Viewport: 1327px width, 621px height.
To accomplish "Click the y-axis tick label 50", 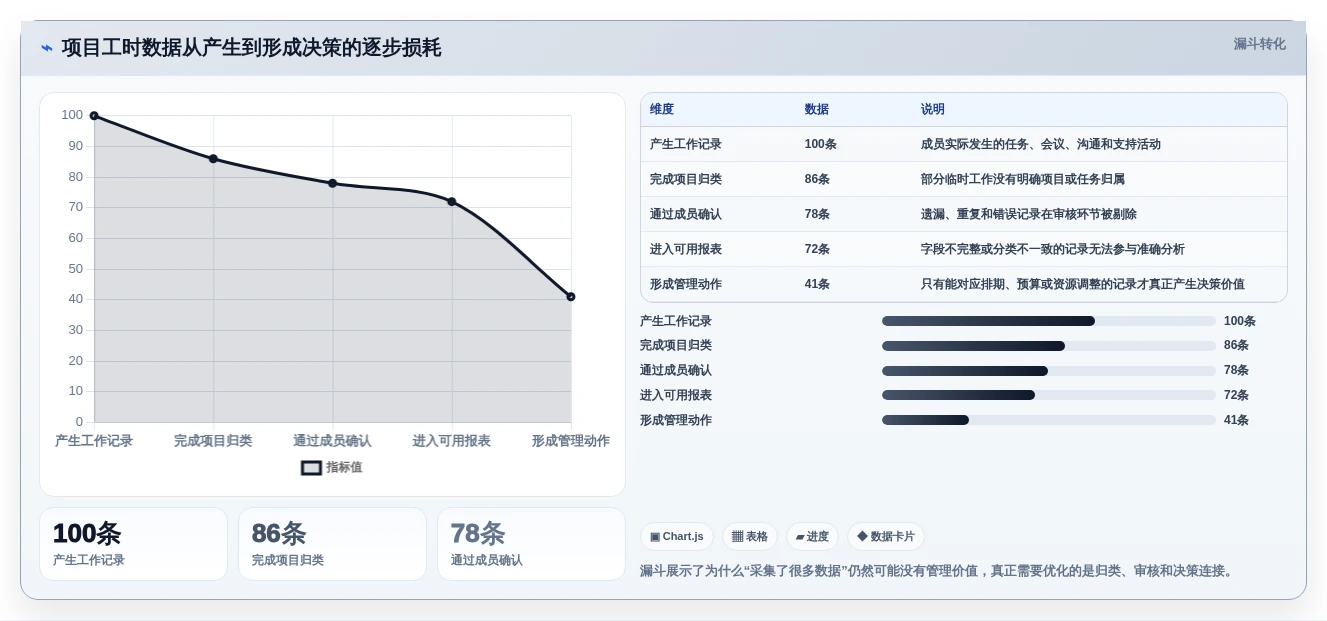I will click(76, 269).
